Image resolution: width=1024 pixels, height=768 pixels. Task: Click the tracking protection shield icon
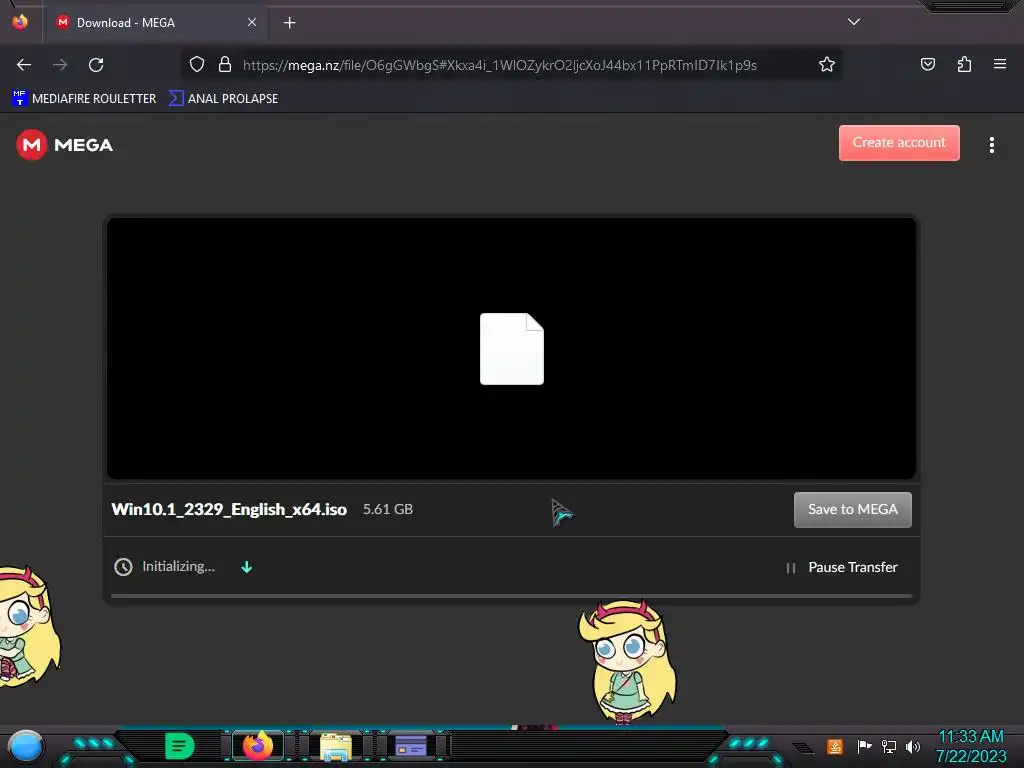tap(197, 65)
